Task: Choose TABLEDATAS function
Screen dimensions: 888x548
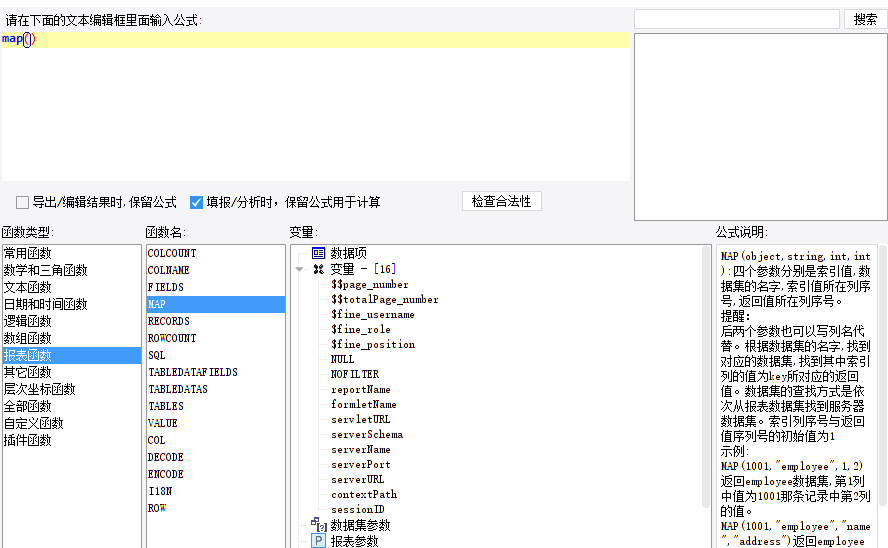Action: point(215,389)
